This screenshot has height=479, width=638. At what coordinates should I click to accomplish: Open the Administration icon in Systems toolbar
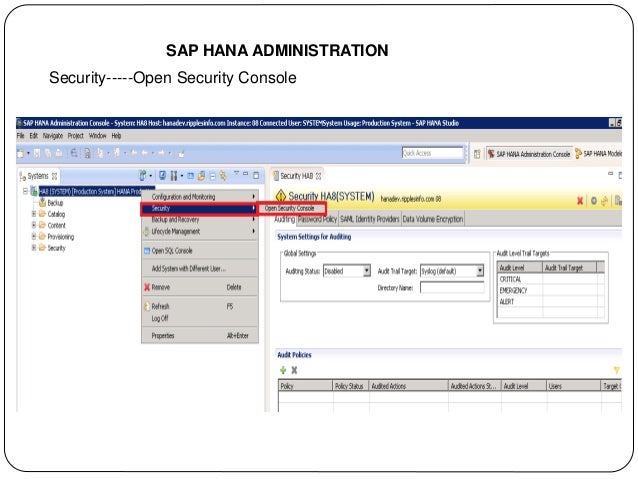click(162, 175)
